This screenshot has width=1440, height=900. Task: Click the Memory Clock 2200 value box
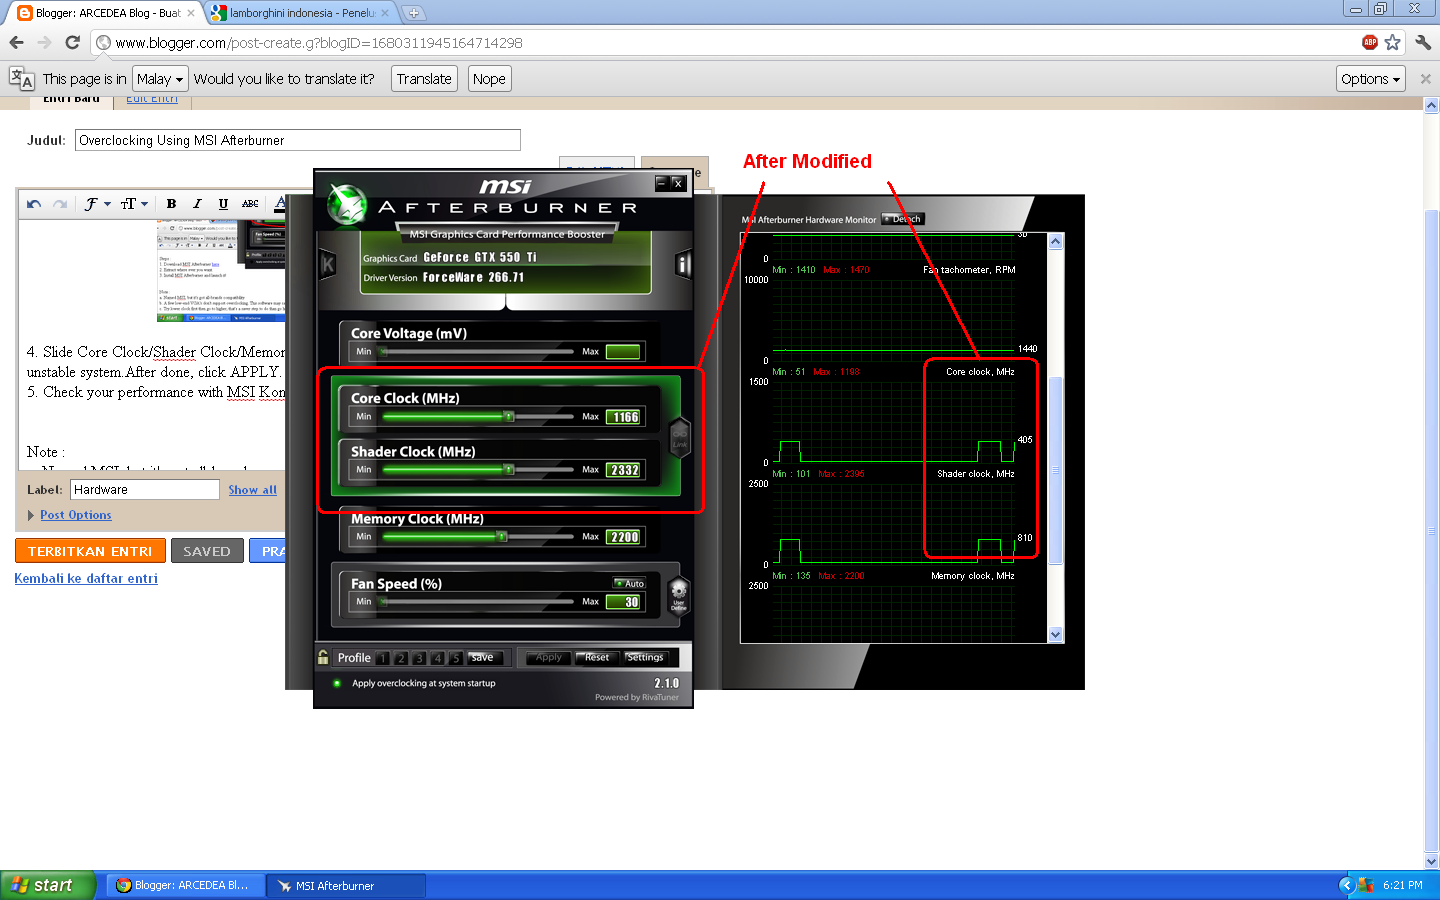[625, 537]
